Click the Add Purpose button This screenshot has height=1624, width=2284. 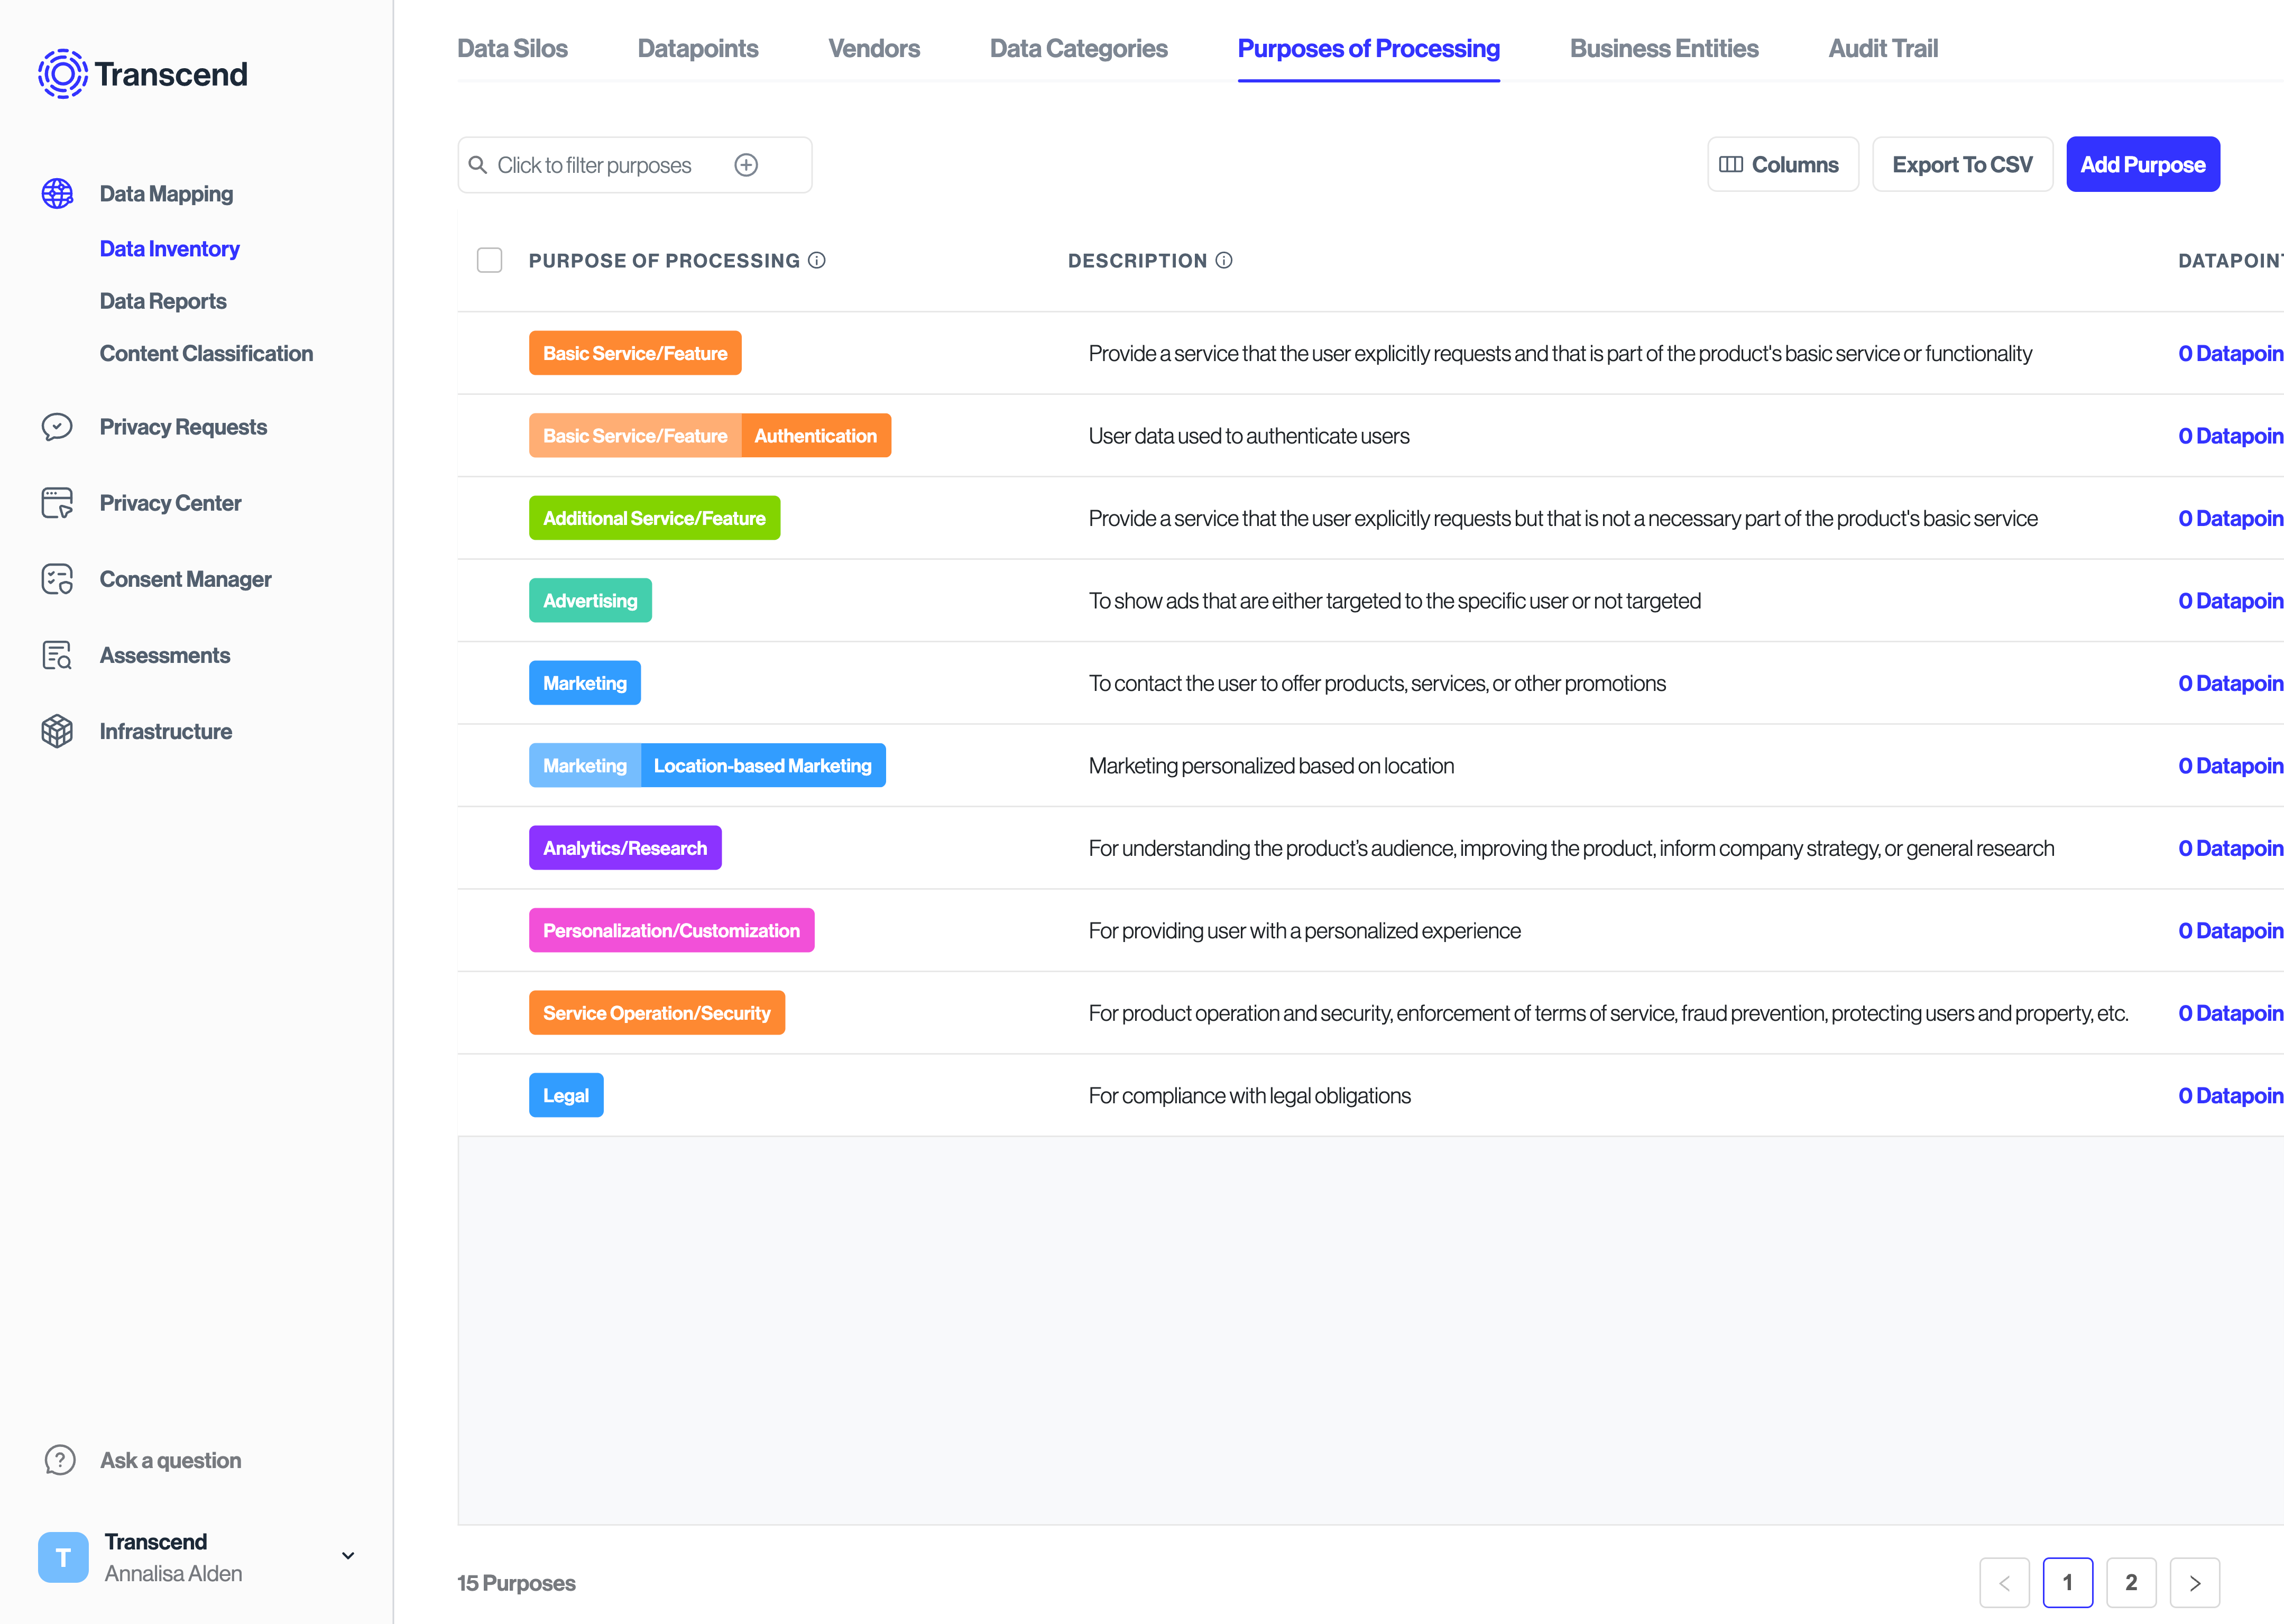click(2143, 164)
